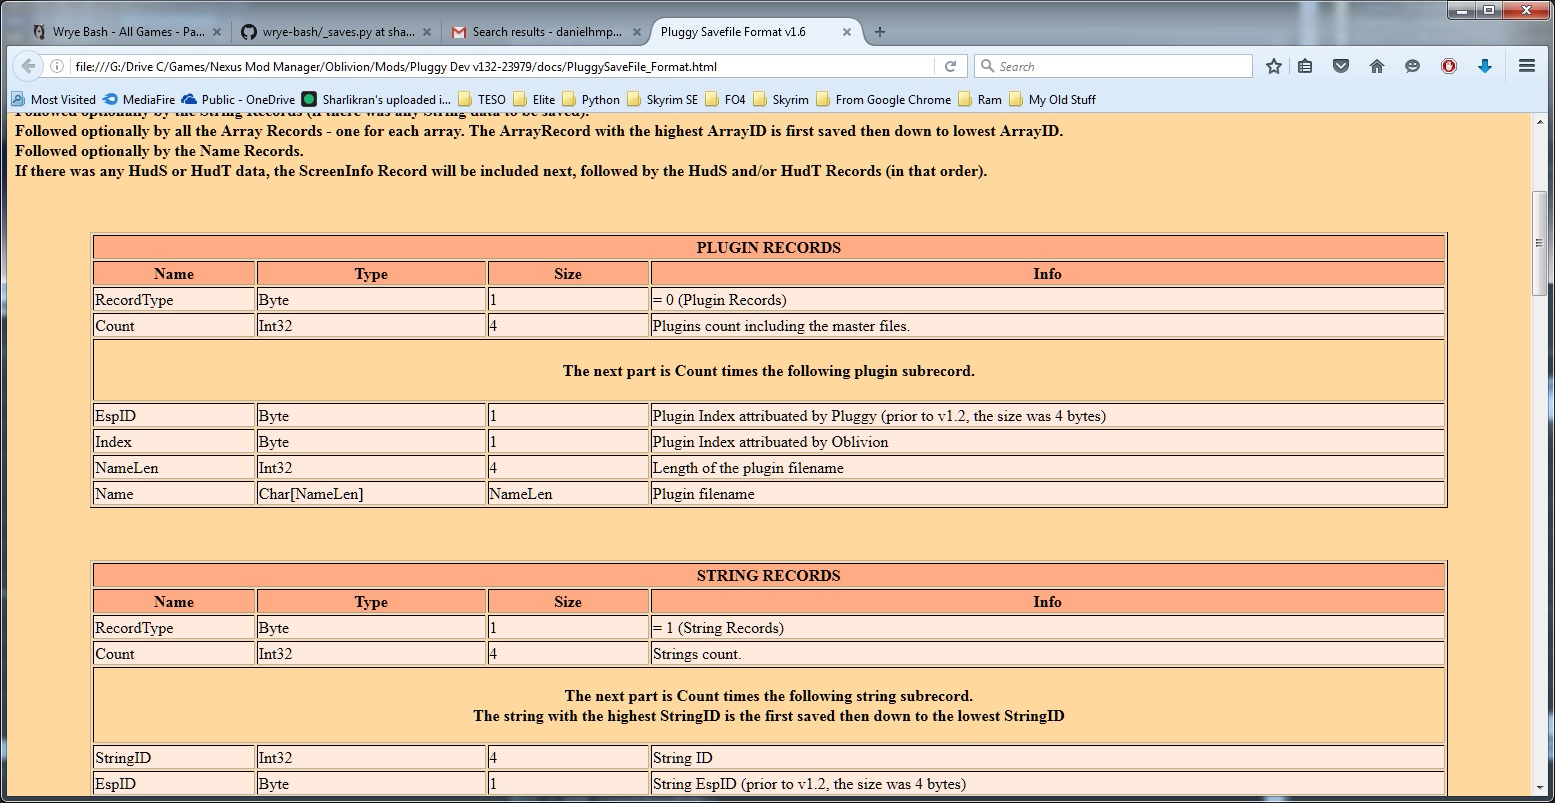1555x803 pixels.
Task: Click the scrollbar up arrow
Action: [1541, 122]
